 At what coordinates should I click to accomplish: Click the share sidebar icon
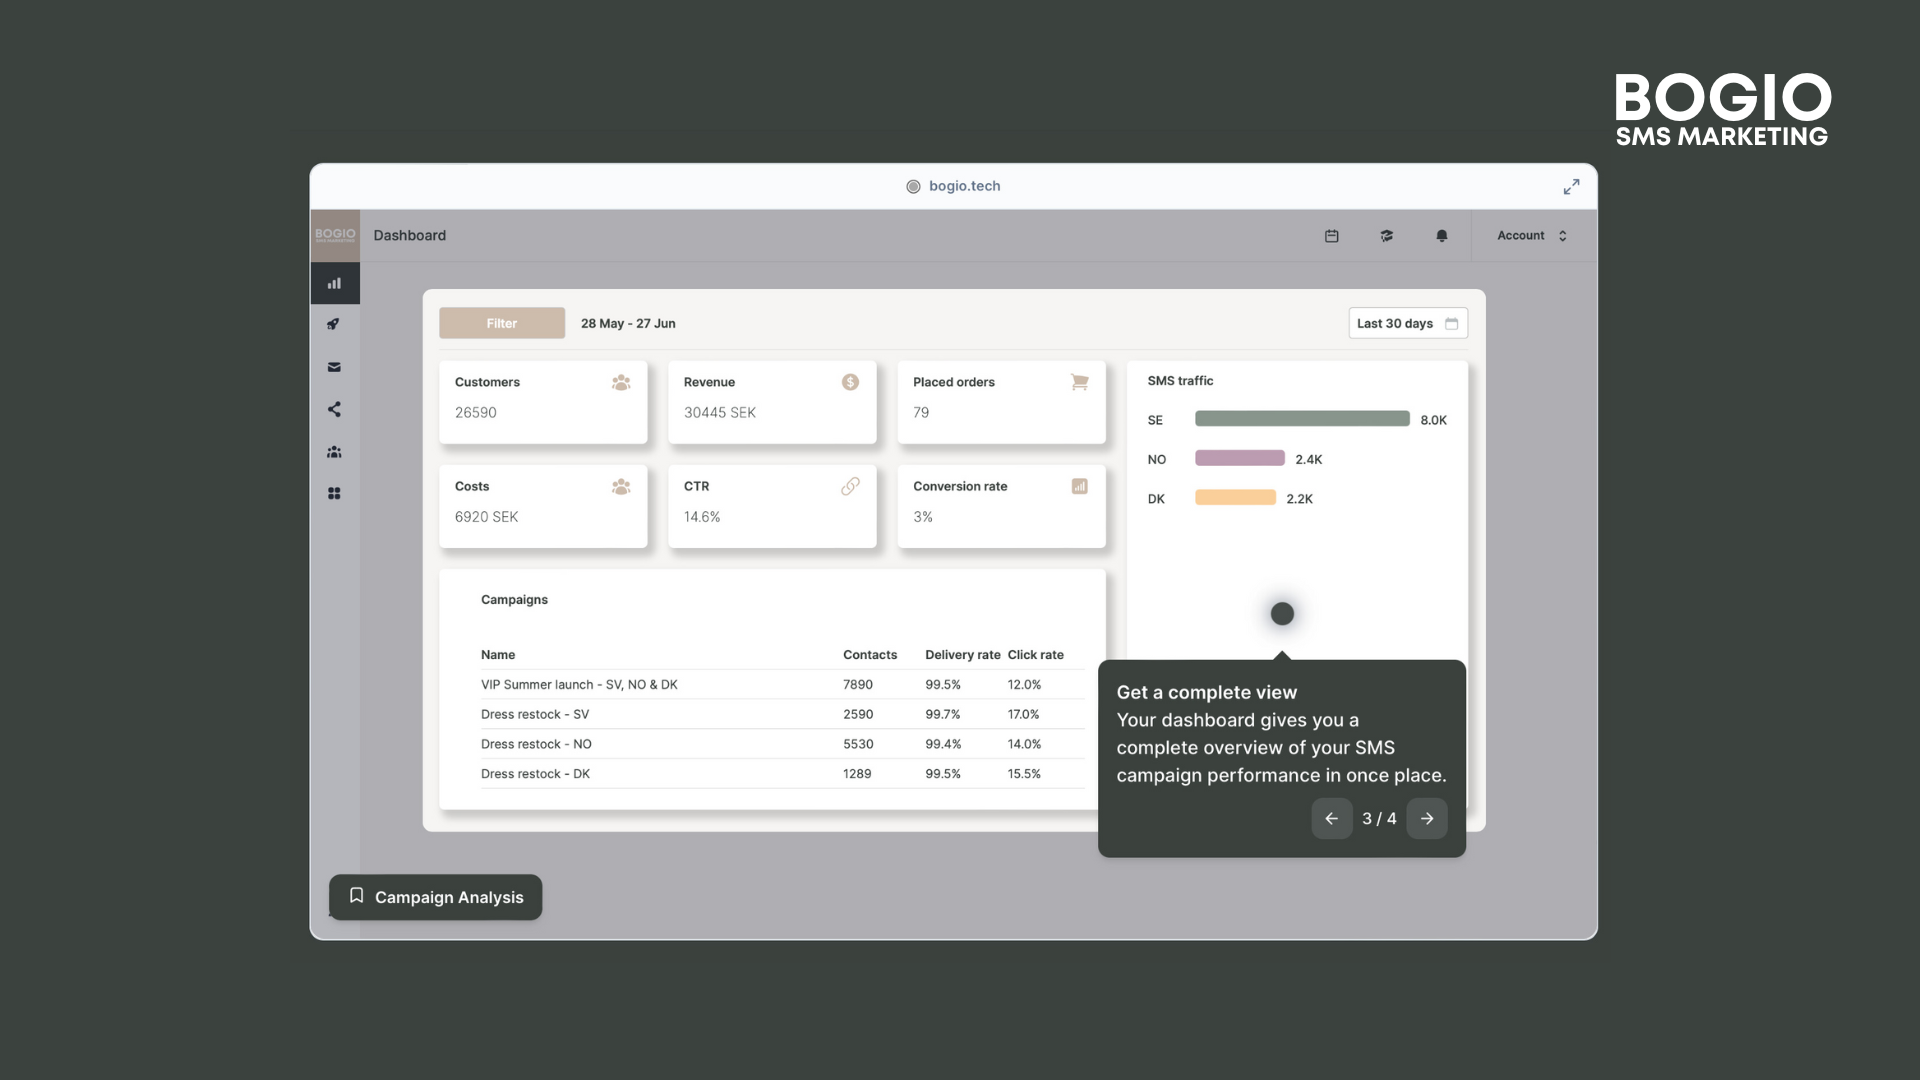click(334, 409)
